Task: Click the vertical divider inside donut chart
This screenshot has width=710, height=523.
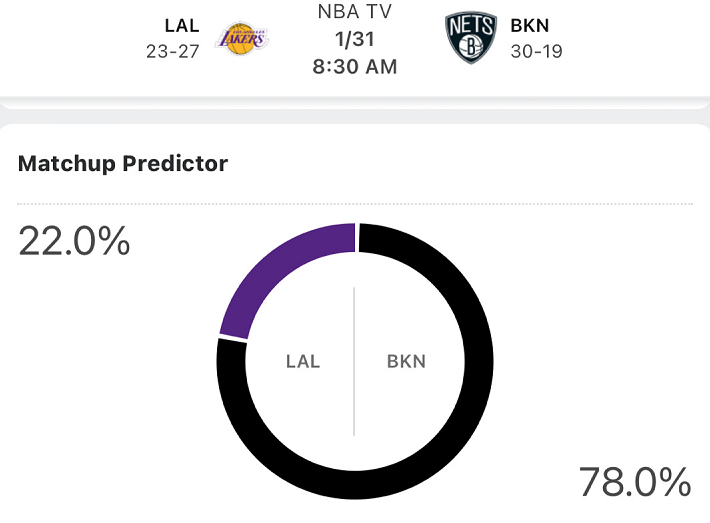Action: pos(354,361)
